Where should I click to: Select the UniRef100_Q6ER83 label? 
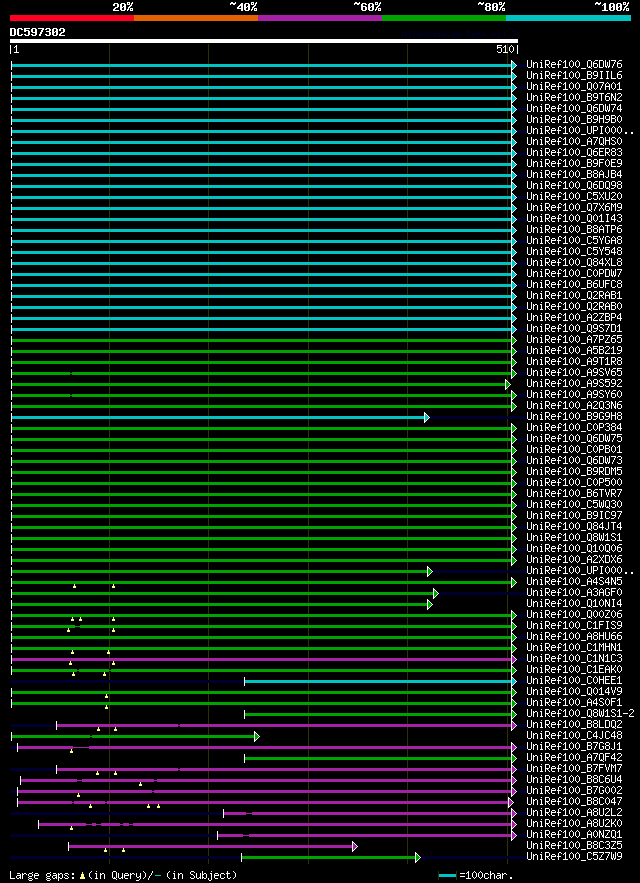pos(574,153)
